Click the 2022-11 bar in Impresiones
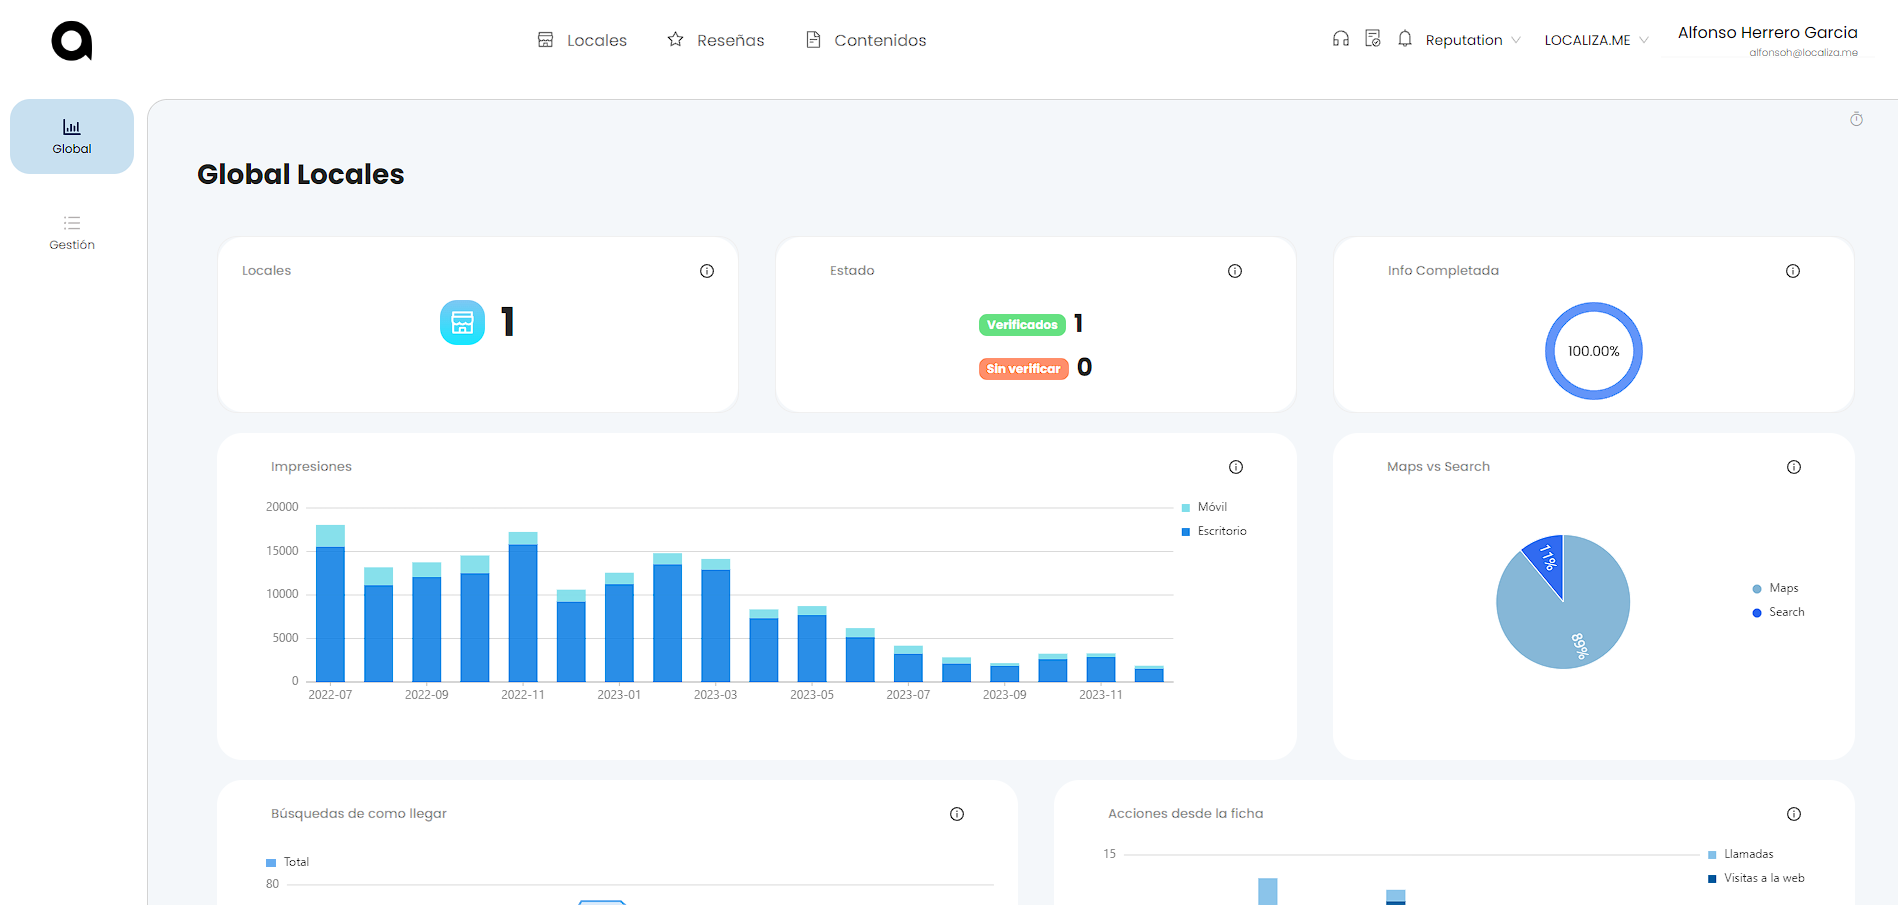Viewport: 1898px width, 905px height. (523, 607)
